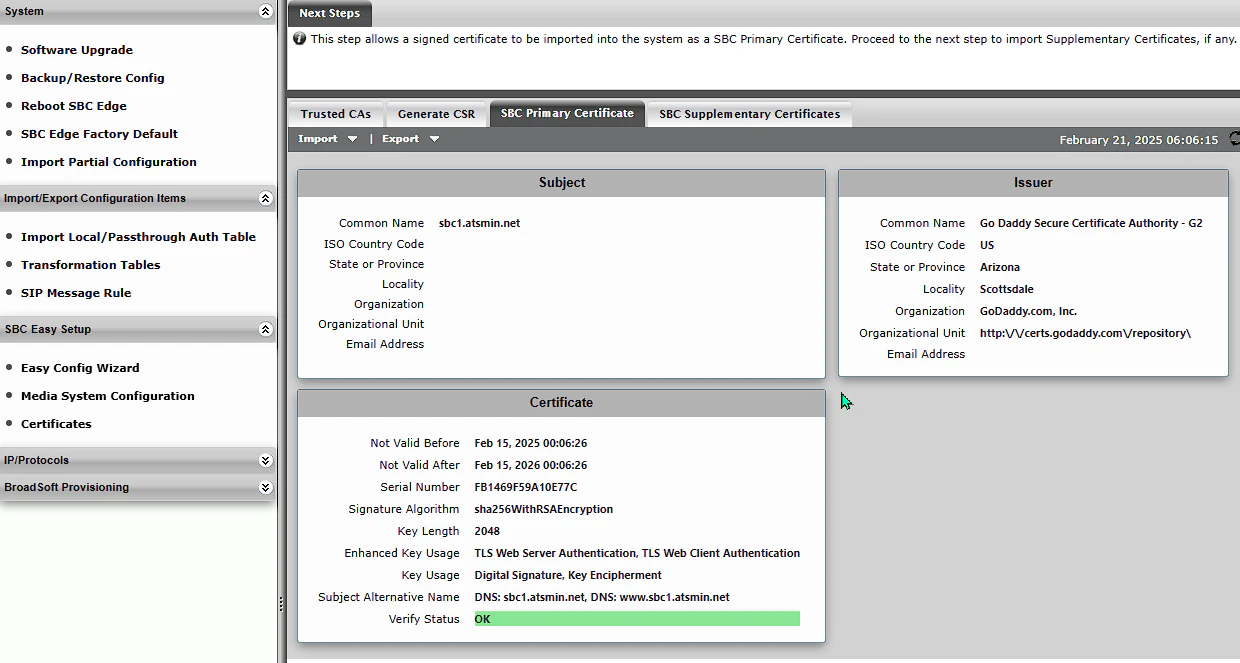The image size is (1240, 663).
Task: Open Import Partial Configuration link
Action: pos(109,162)
